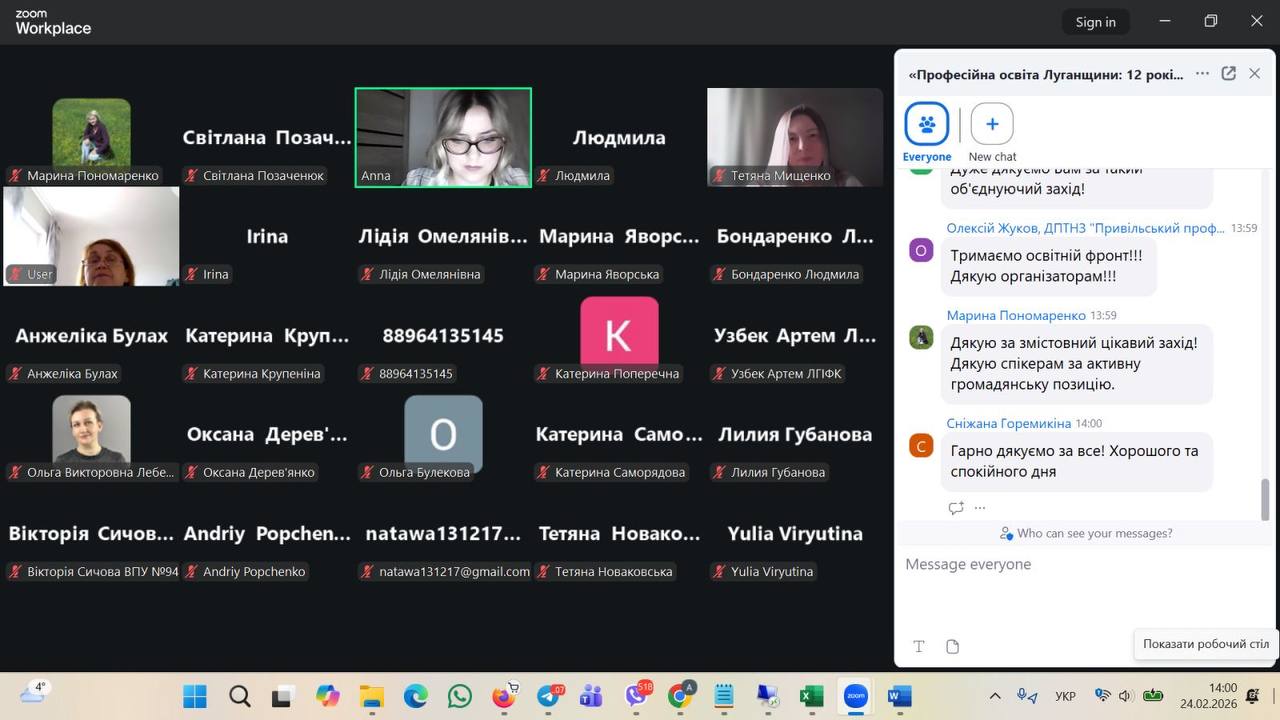Reply to Сніжана Горемикіна's message

tap(955, 508)
